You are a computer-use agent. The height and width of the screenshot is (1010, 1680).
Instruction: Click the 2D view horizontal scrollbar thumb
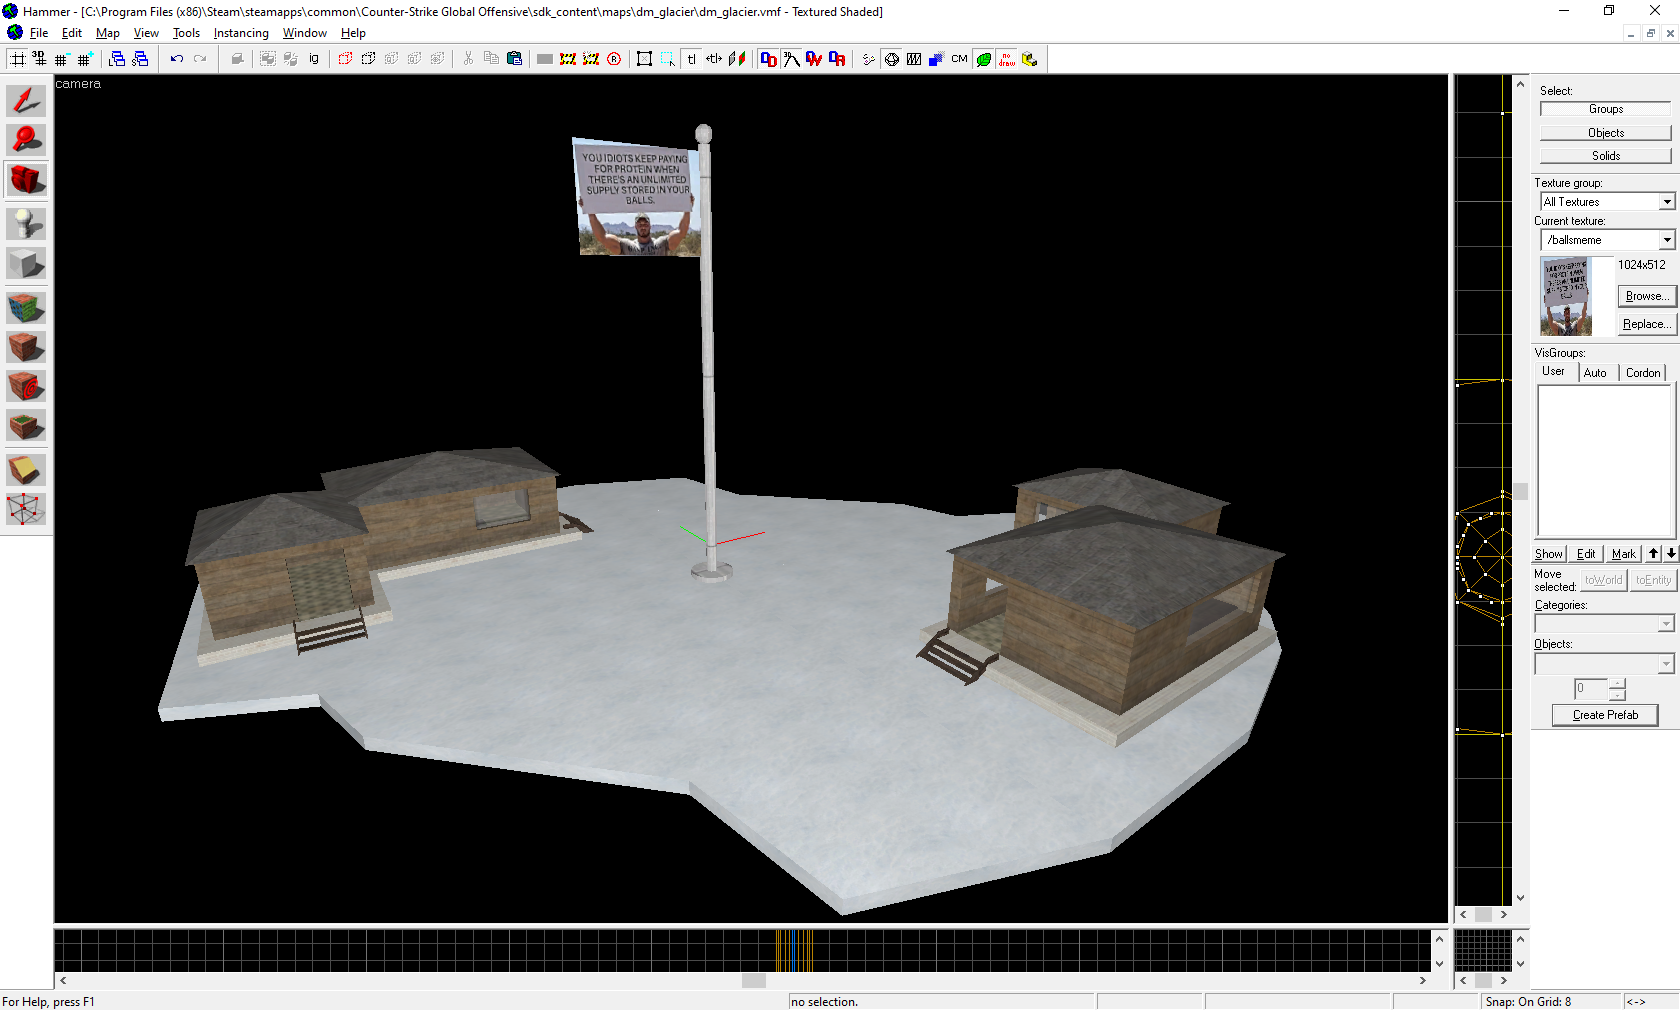pyautogui.click(x=754, y=981)
